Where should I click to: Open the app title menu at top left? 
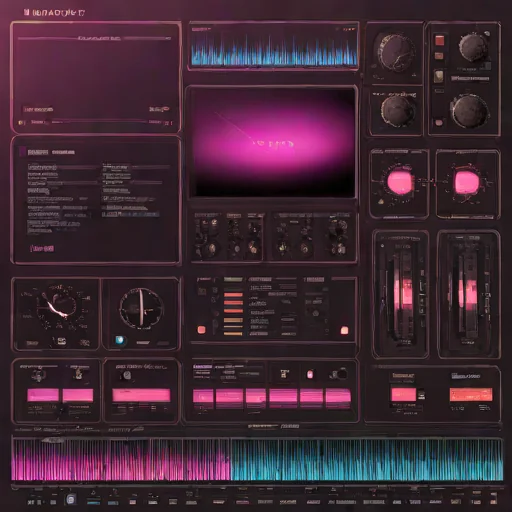[x=55, y=13]
